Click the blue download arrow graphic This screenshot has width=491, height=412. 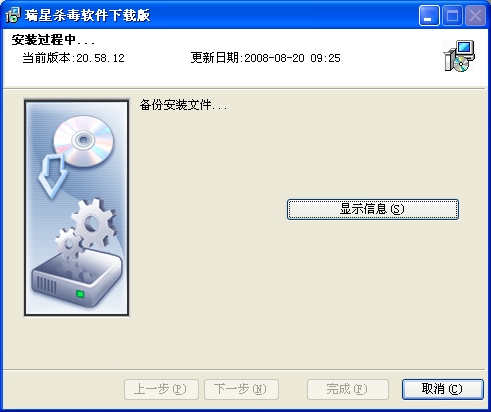(53, 176)
